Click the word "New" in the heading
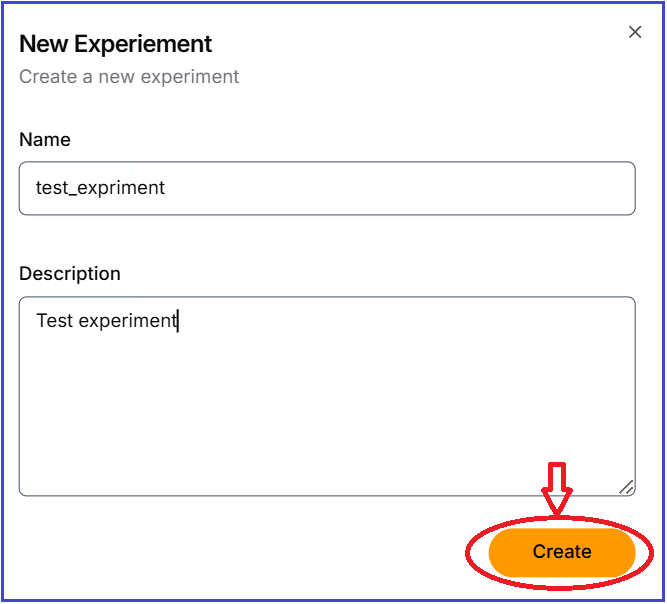 coord(42,44)
